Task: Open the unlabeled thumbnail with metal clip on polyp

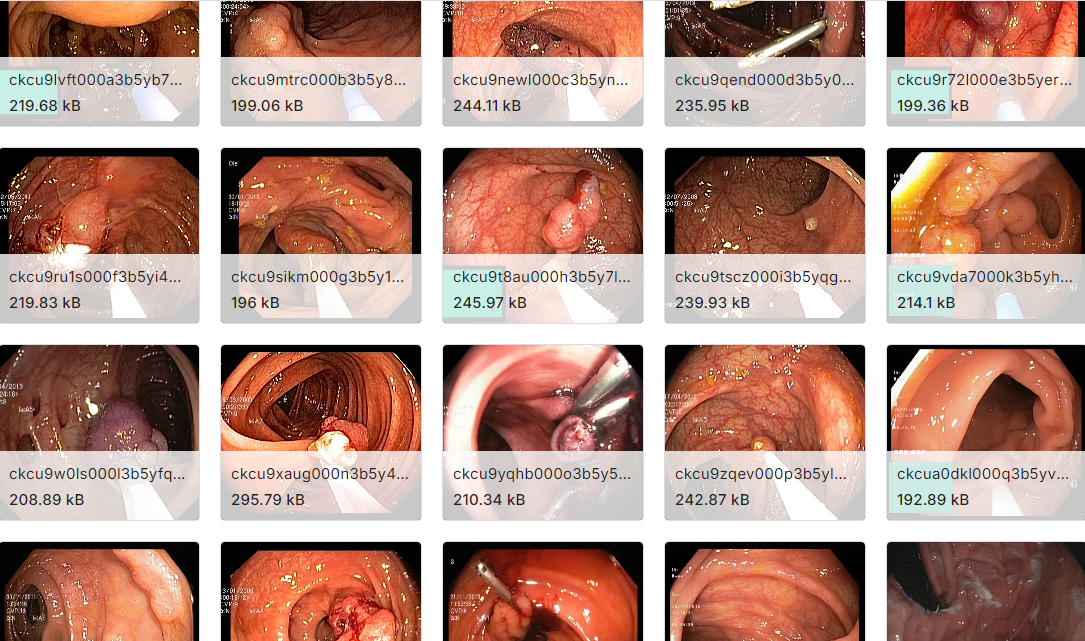Action: pos(543,592)
